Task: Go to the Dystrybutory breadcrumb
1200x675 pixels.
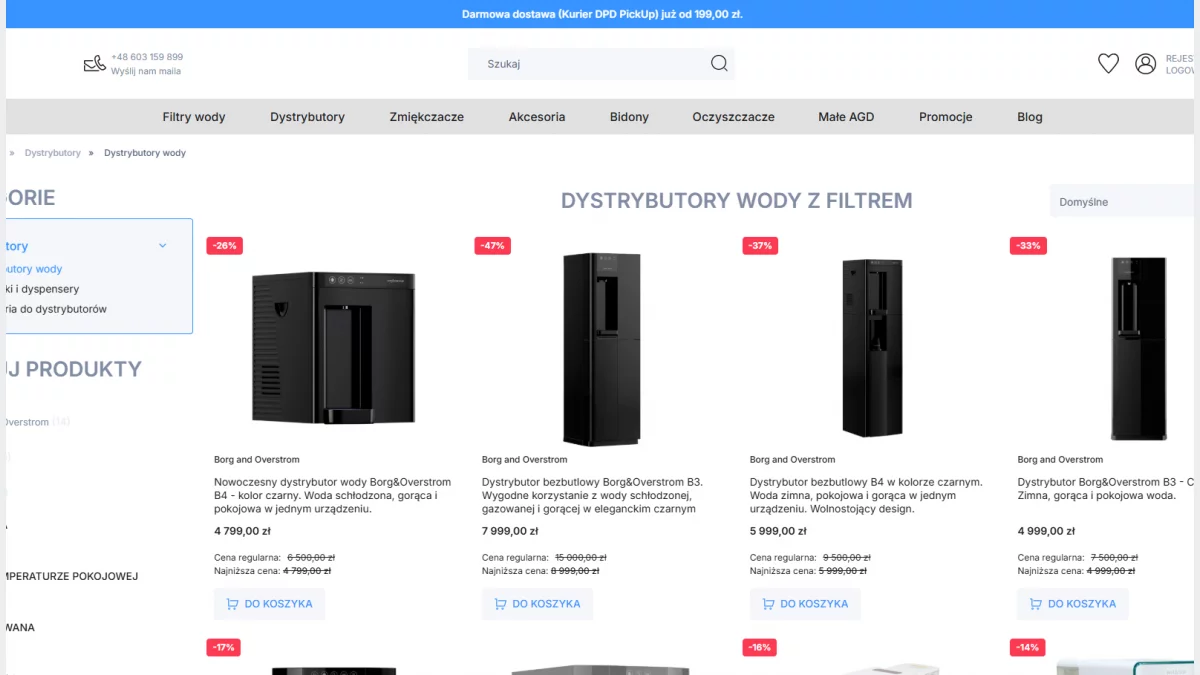Action: (x=53, y=153)
